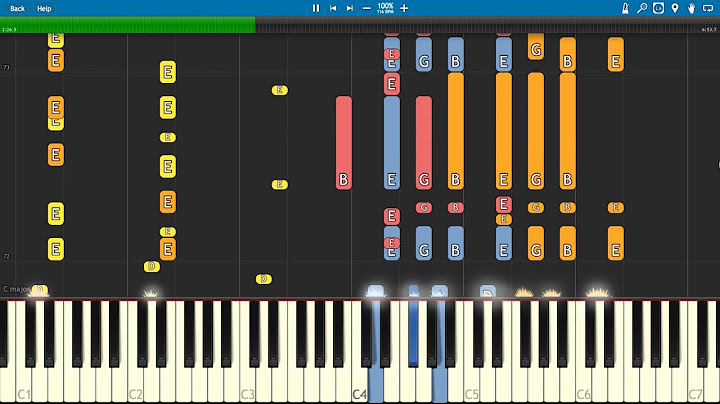The height and width of the screenshot is (404, 720).
Task: Select the long orange G note bar
Action: point(536,131)
